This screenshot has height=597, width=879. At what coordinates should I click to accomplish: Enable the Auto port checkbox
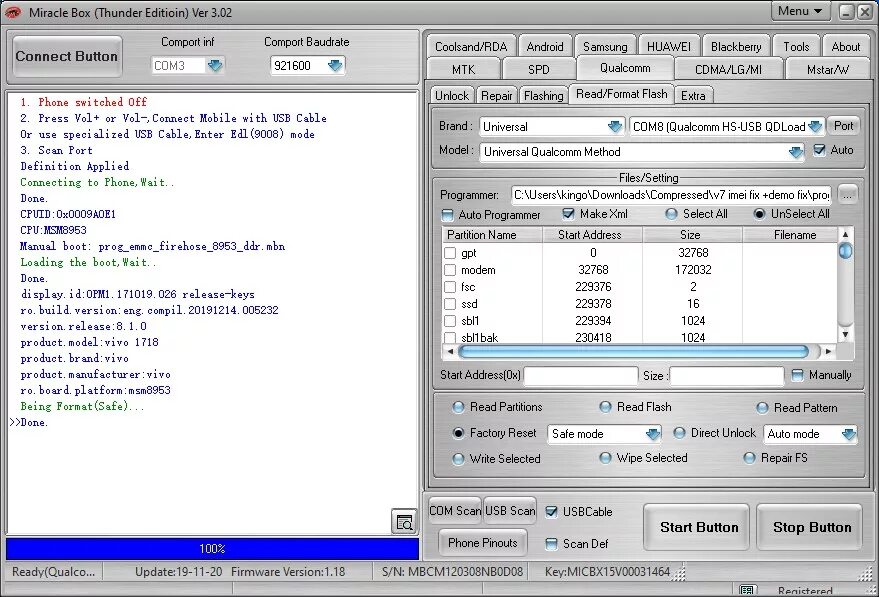819,150
